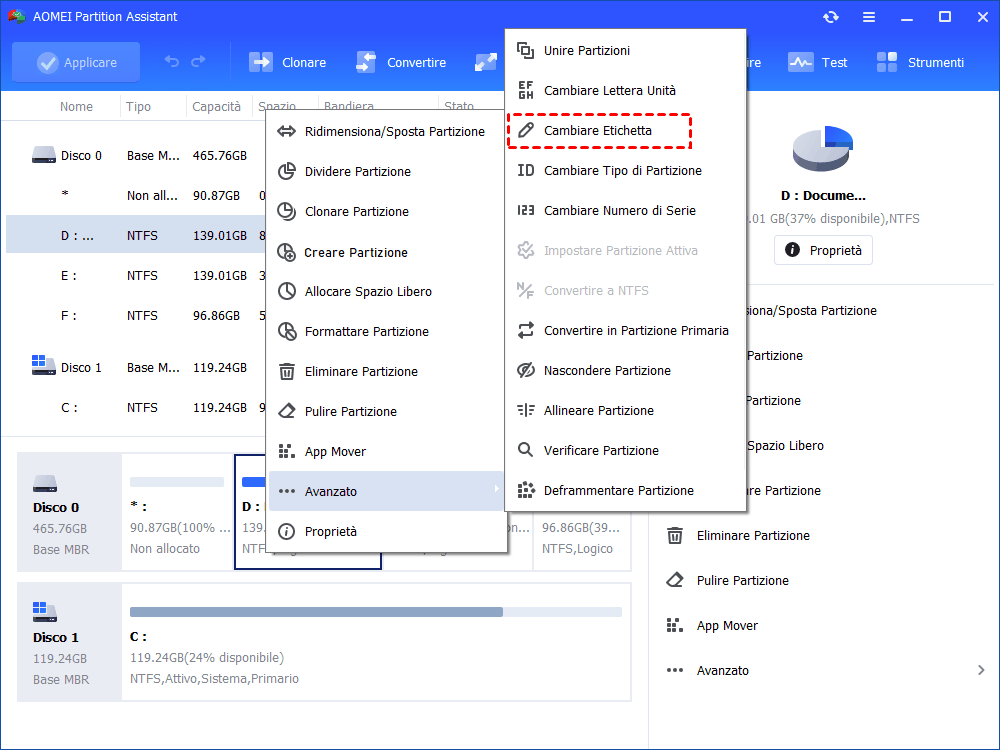This screenshot has height=750, width=1000.
Task: Click hidden-eye icon beside Nascondere Partizione
Action: [526, 371]
